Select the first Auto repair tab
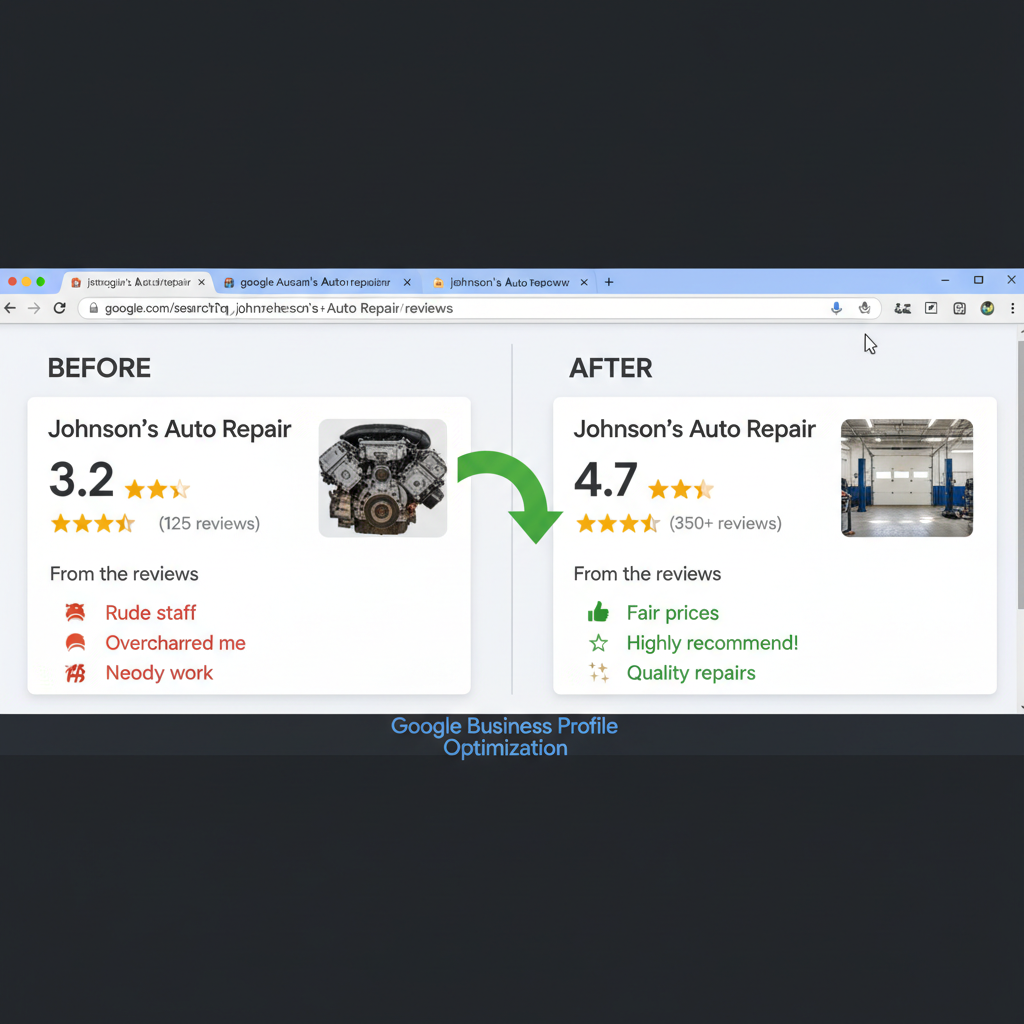This screenshot has width=1024, height=1024. point(138,282)
